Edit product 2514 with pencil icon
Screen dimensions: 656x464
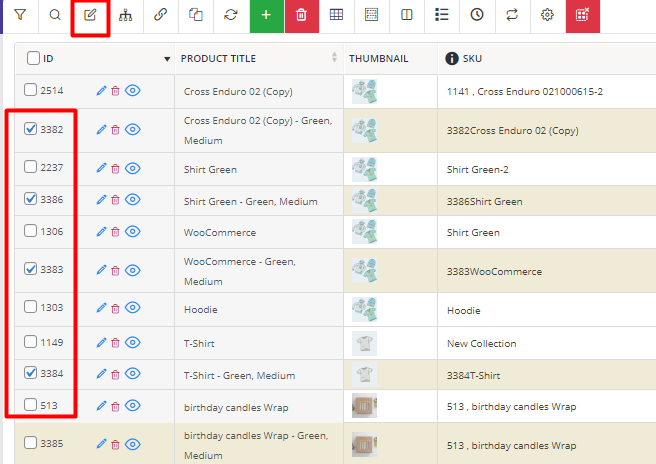tap(102, 90)
